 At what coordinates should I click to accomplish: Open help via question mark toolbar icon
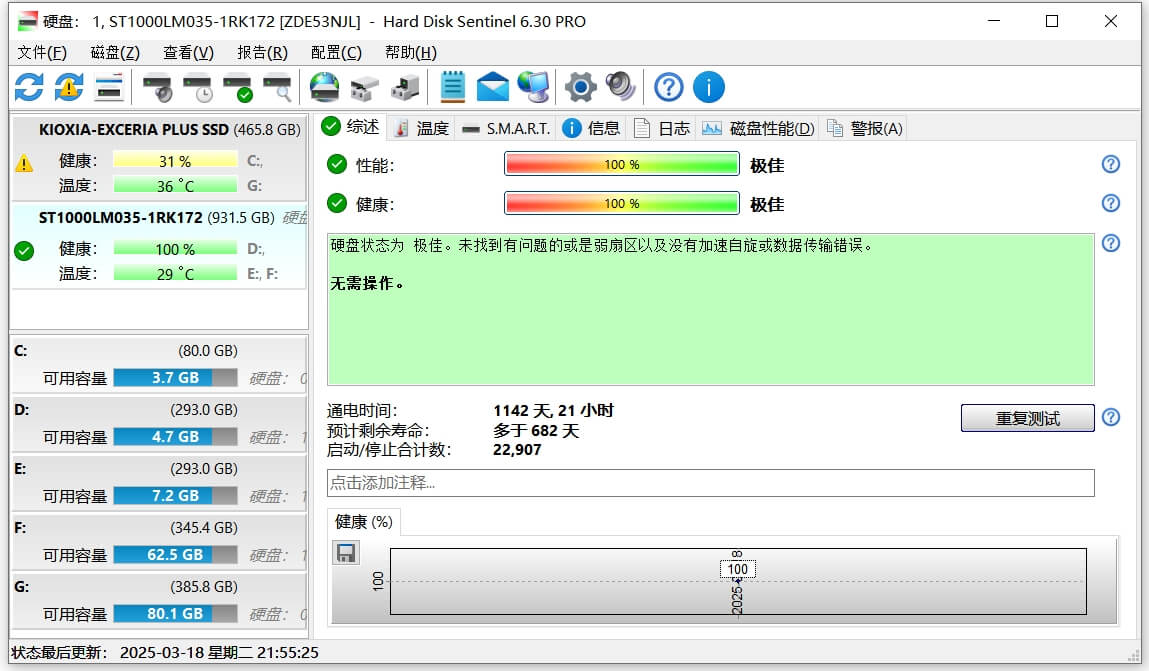(x=668, y=87)
